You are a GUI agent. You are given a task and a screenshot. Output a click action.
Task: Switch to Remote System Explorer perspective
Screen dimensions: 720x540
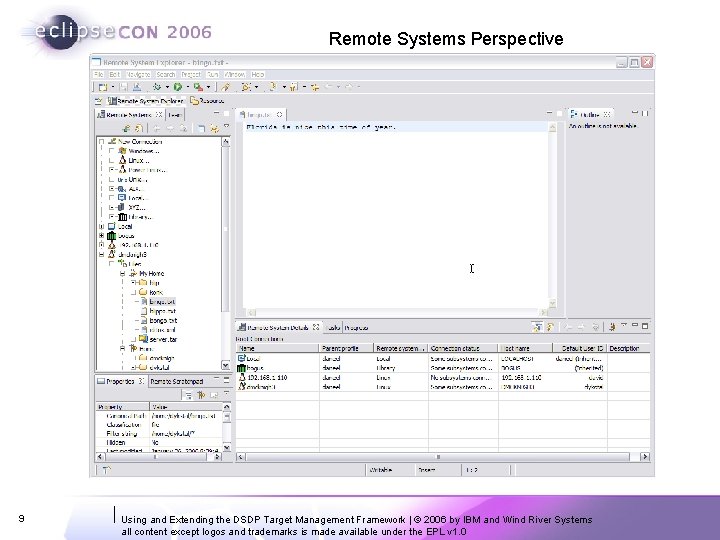click(146, 101)
